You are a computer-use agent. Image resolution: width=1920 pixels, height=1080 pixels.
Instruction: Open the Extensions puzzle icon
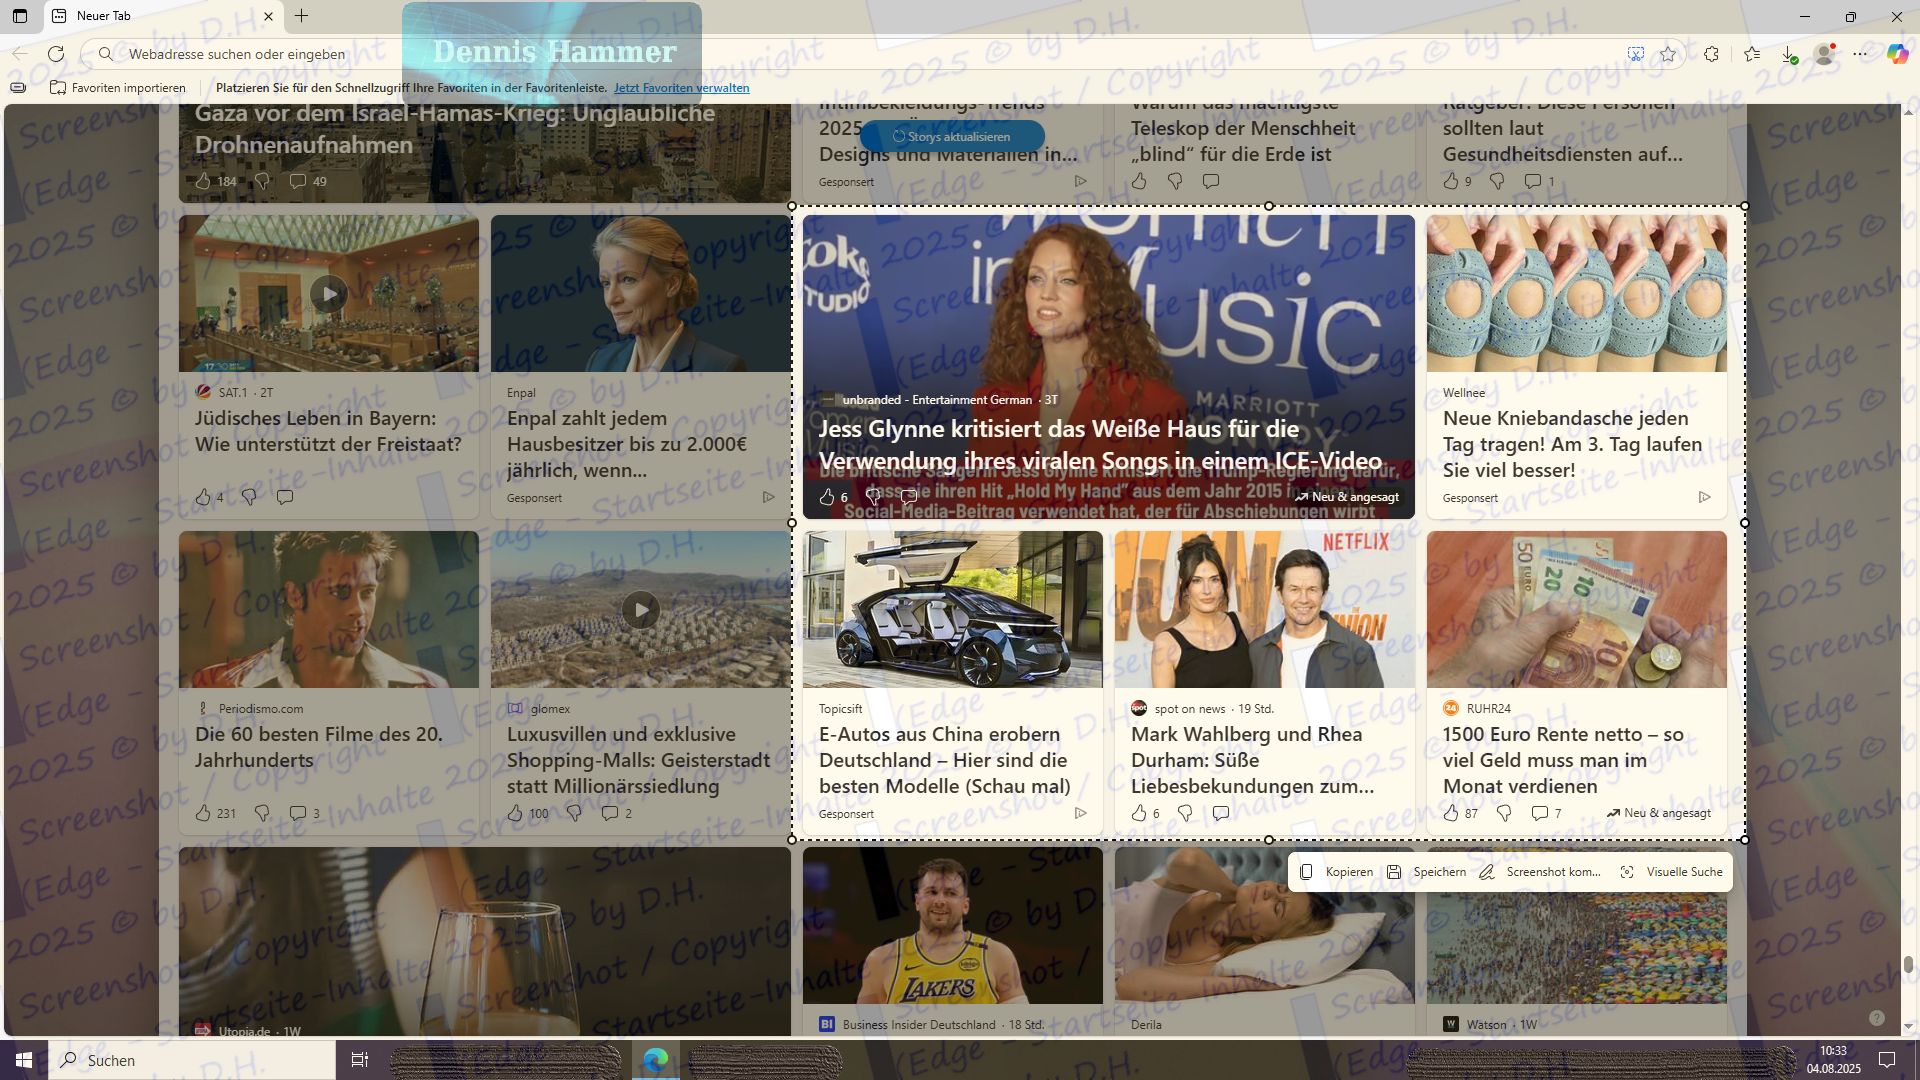pyautogui.click(x=1711, y=54)
